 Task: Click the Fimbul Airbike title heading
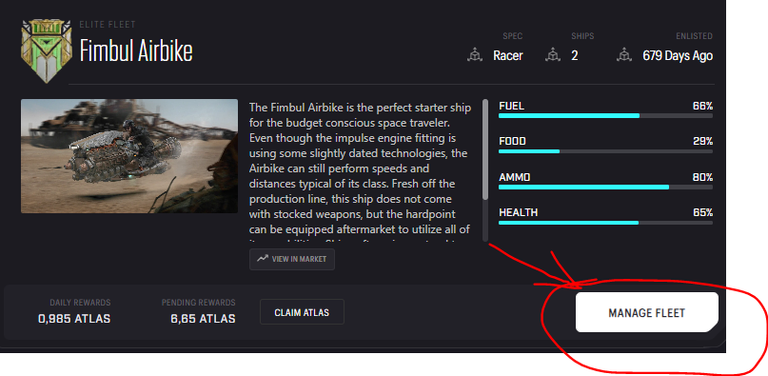coord(136,51)
